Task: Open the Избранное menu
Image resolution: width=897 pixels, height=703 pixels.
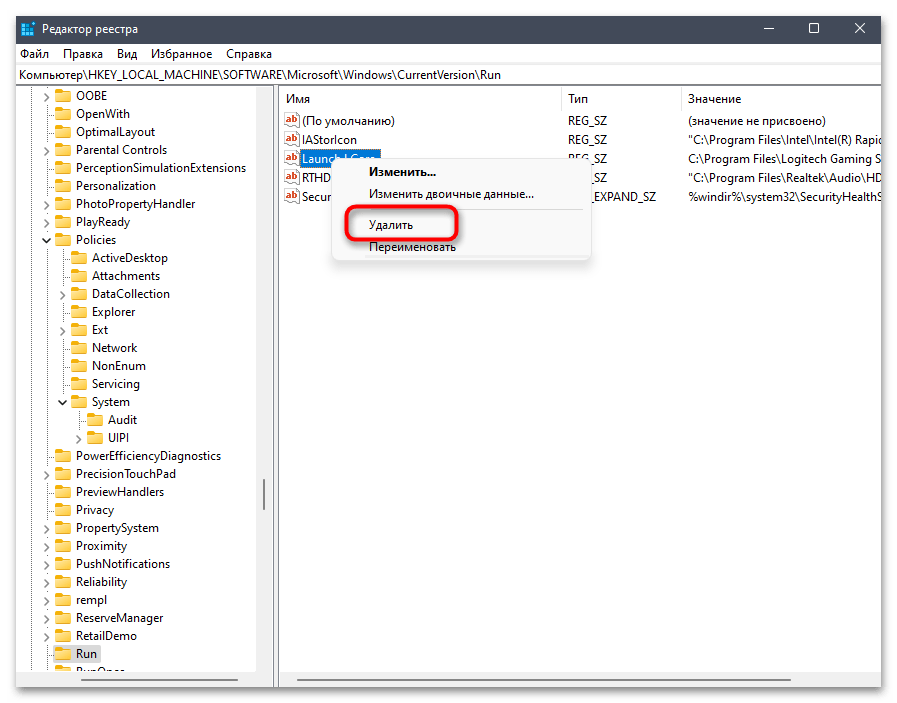Action: [181, 54]
